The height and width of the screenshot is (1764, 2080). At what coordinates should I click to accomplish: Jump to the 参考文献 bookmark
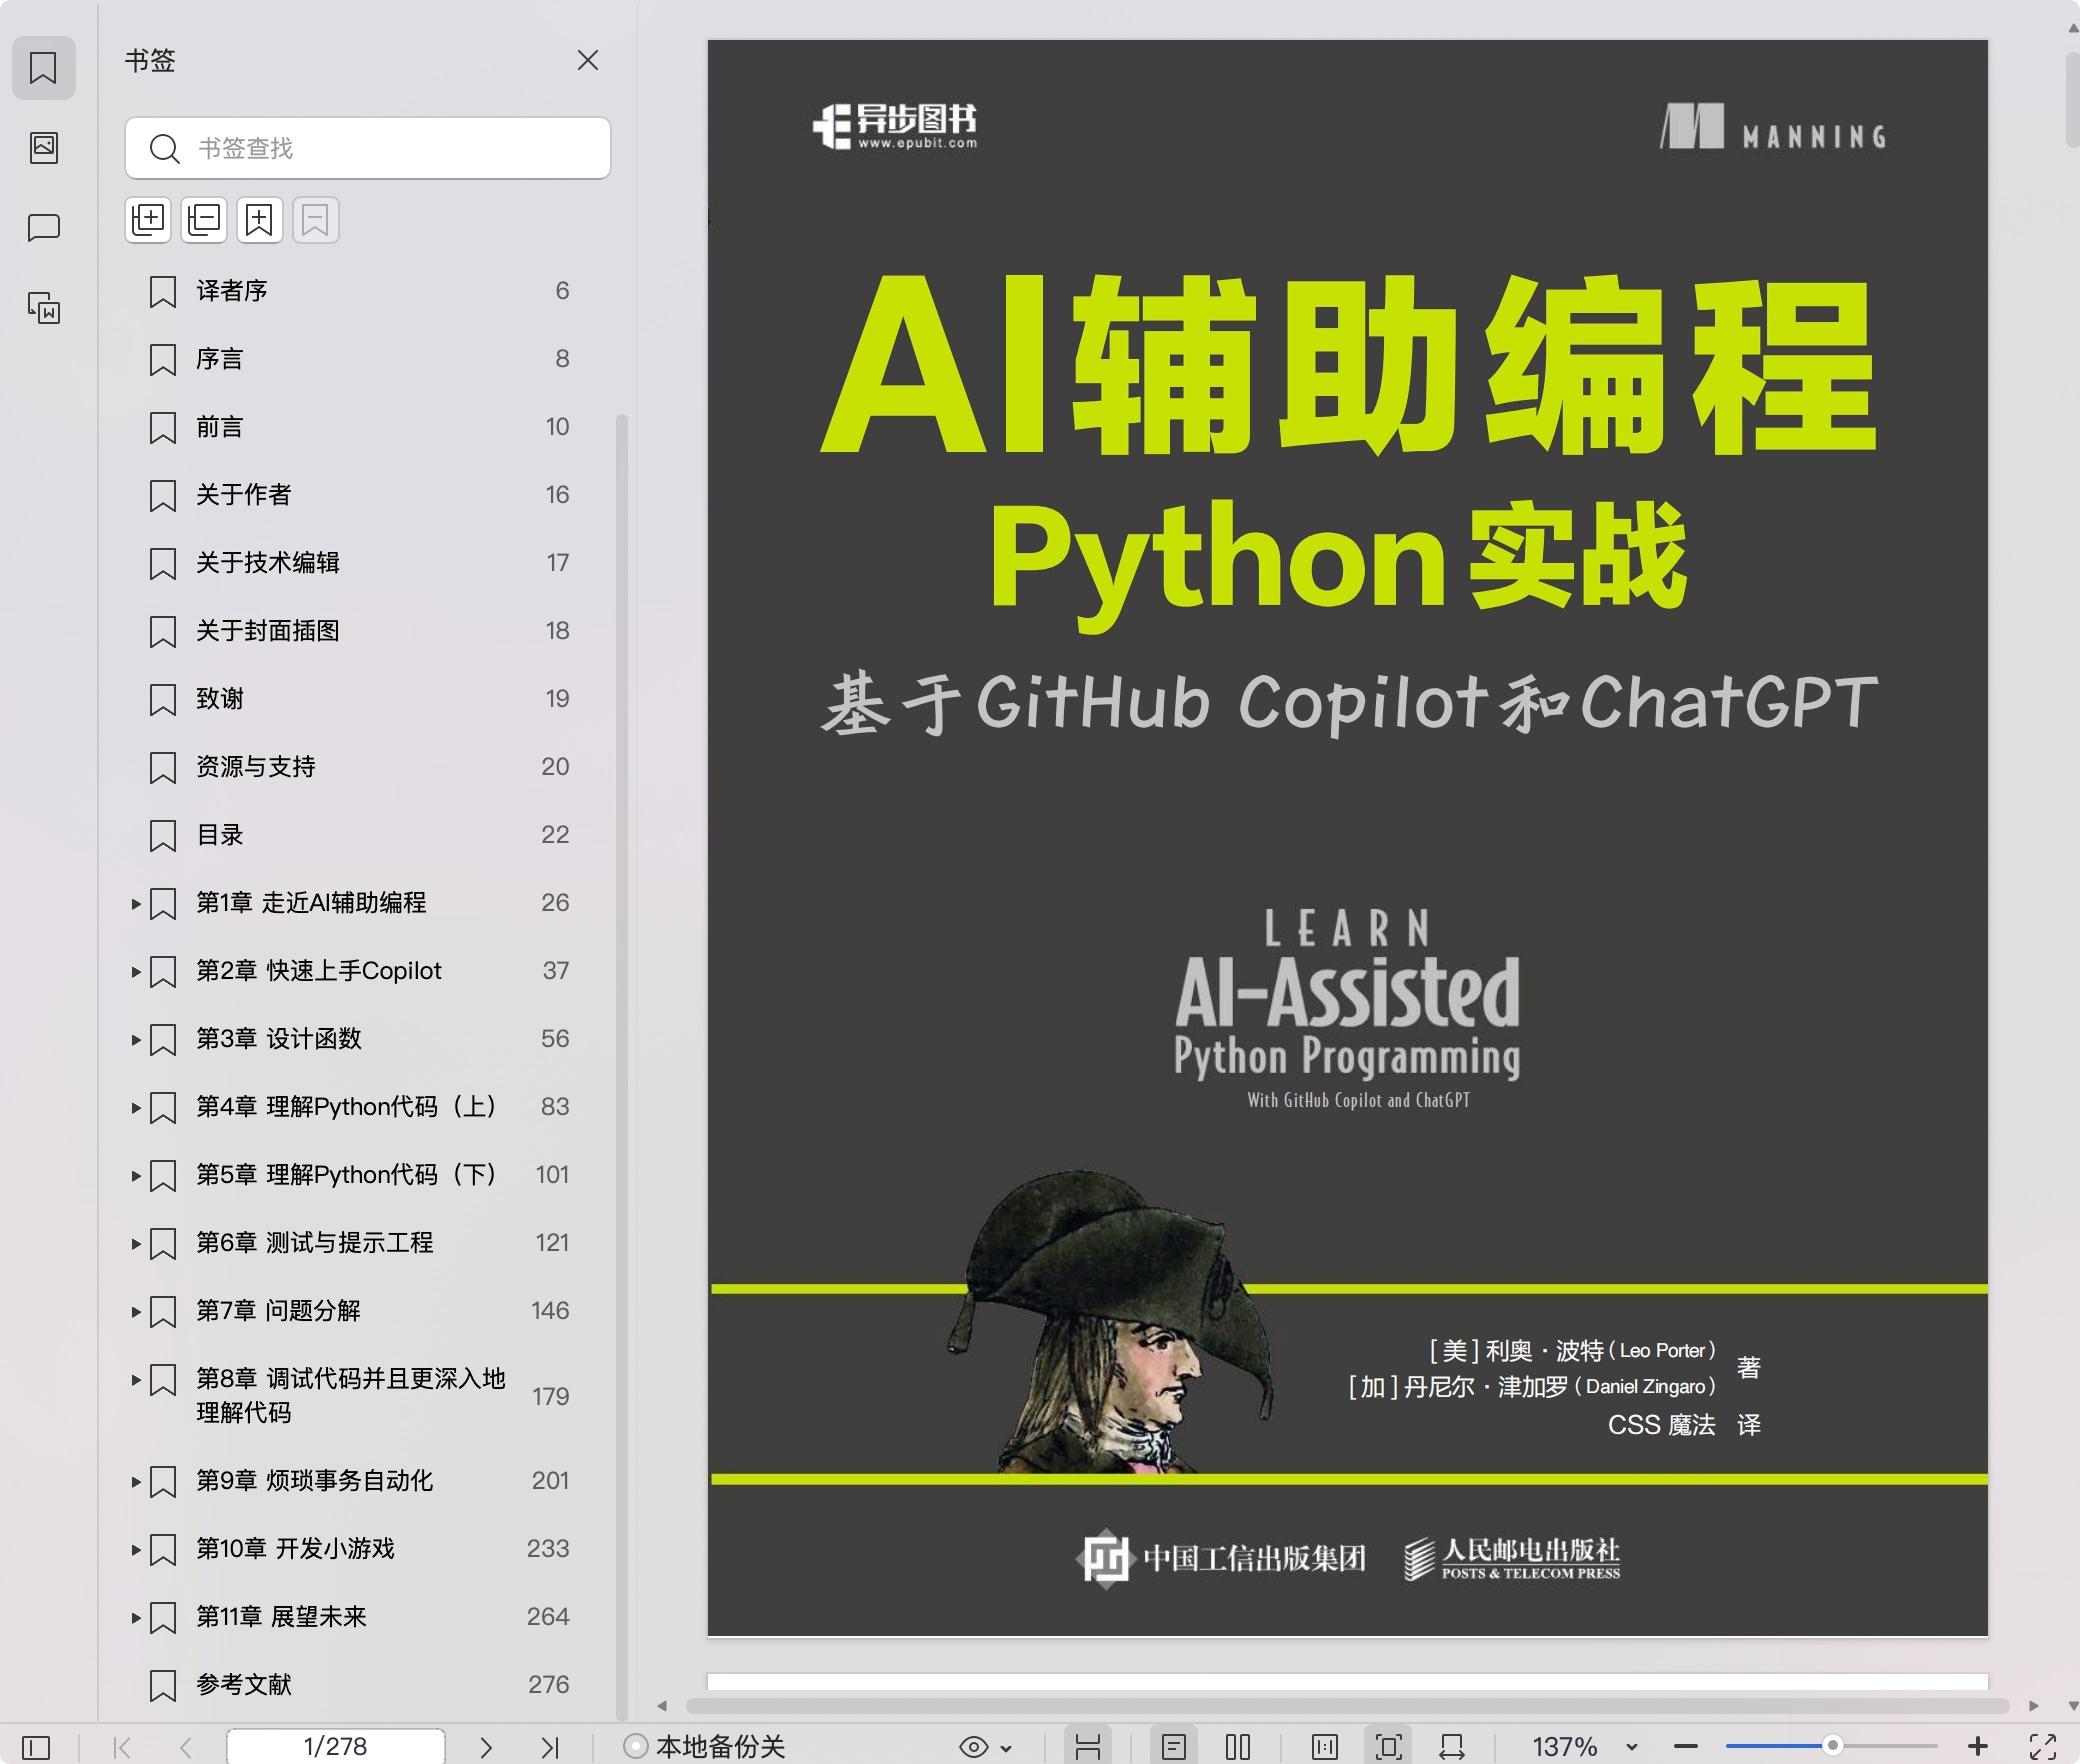click(244, 1685)
